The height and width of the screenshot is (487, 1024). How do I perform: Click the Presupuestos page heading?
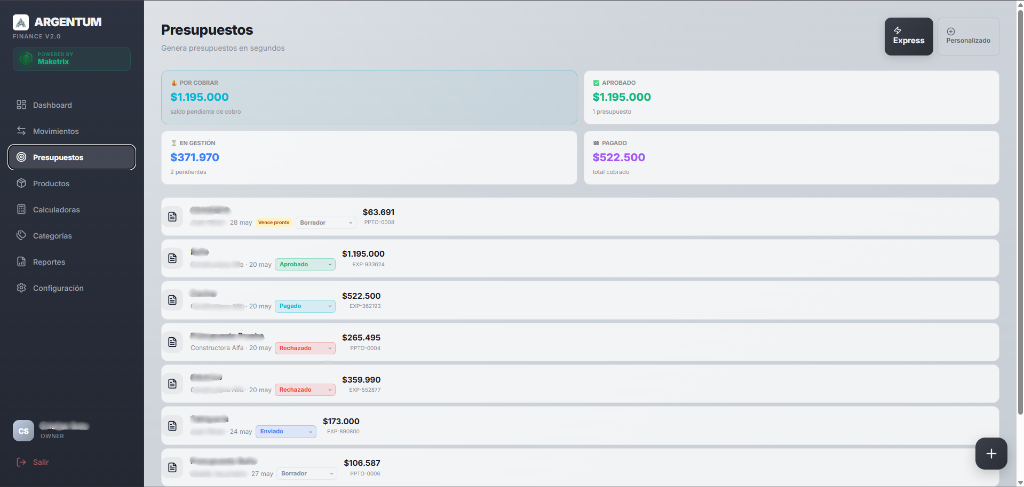(x=207, y=30)
